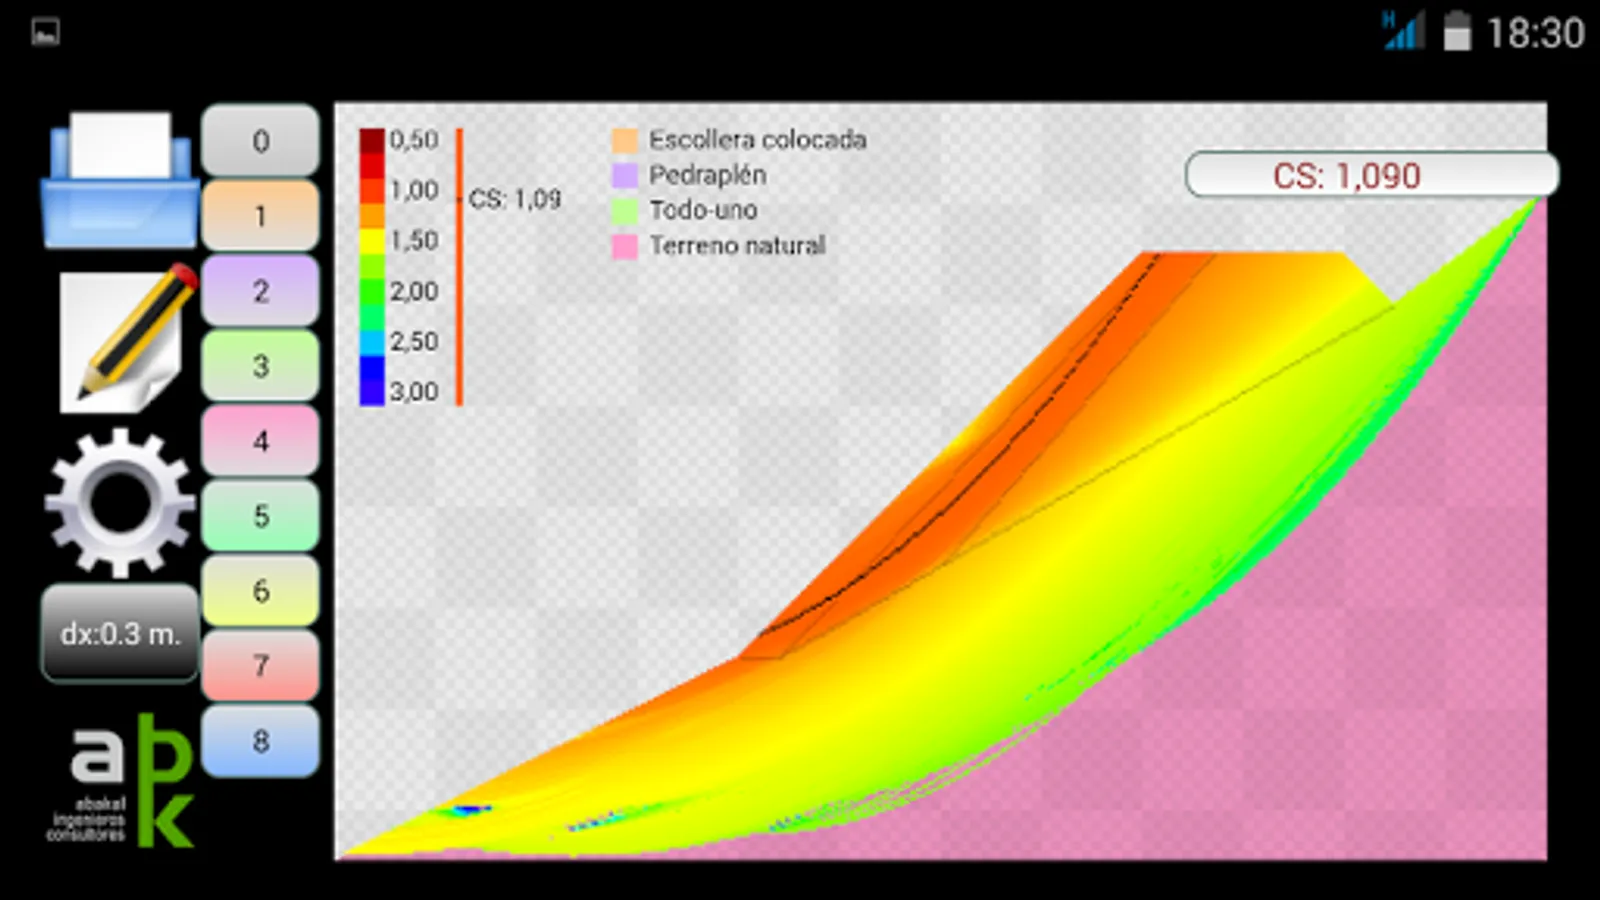The height and width of the screenshot is (900, 1600).
Task: Click the Todo-uno legend label
Action: (x=703, y=210)
